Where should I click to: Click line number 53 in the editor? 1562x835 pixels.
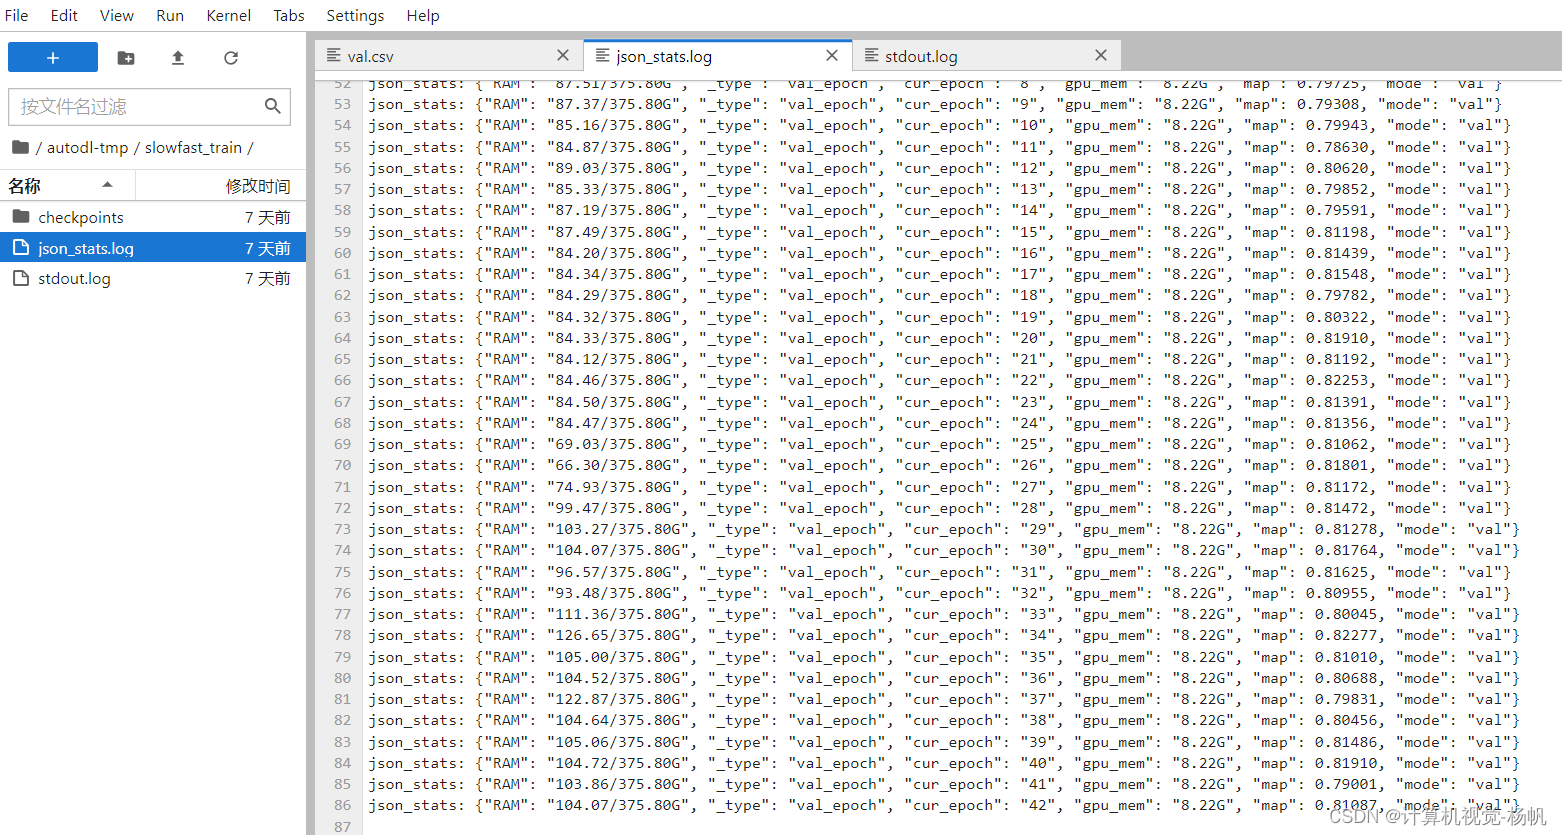click(x=343, y=104)
